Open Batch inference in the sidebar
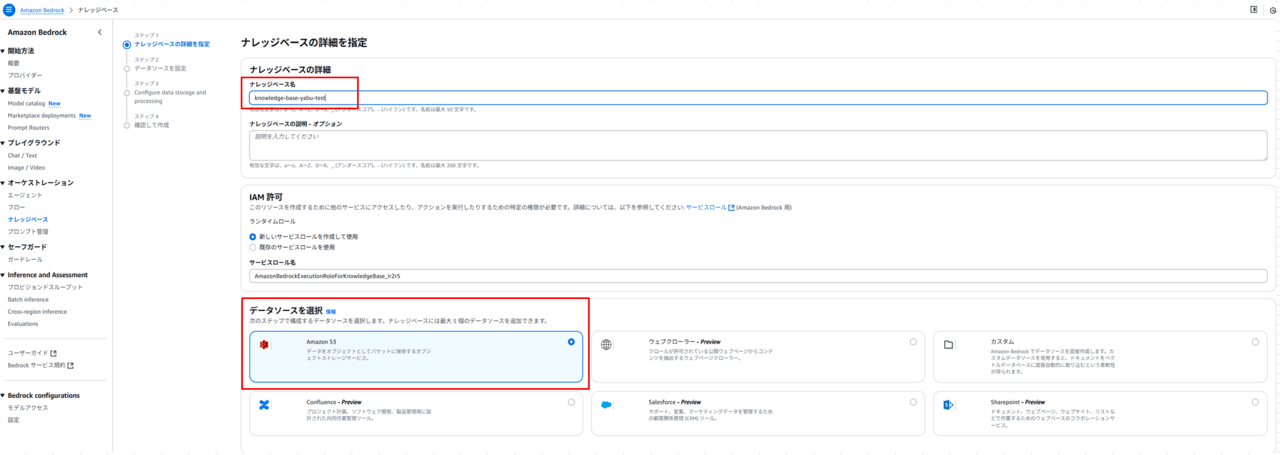The width and height of the screenshot is (1280, 455). click(x=28, y=299)
